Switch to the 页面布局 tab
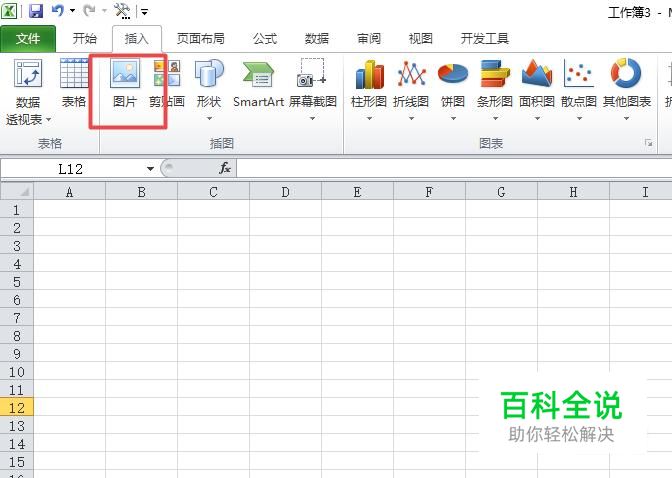Viewport: 672px width, 478px height. tap(201, 39)
